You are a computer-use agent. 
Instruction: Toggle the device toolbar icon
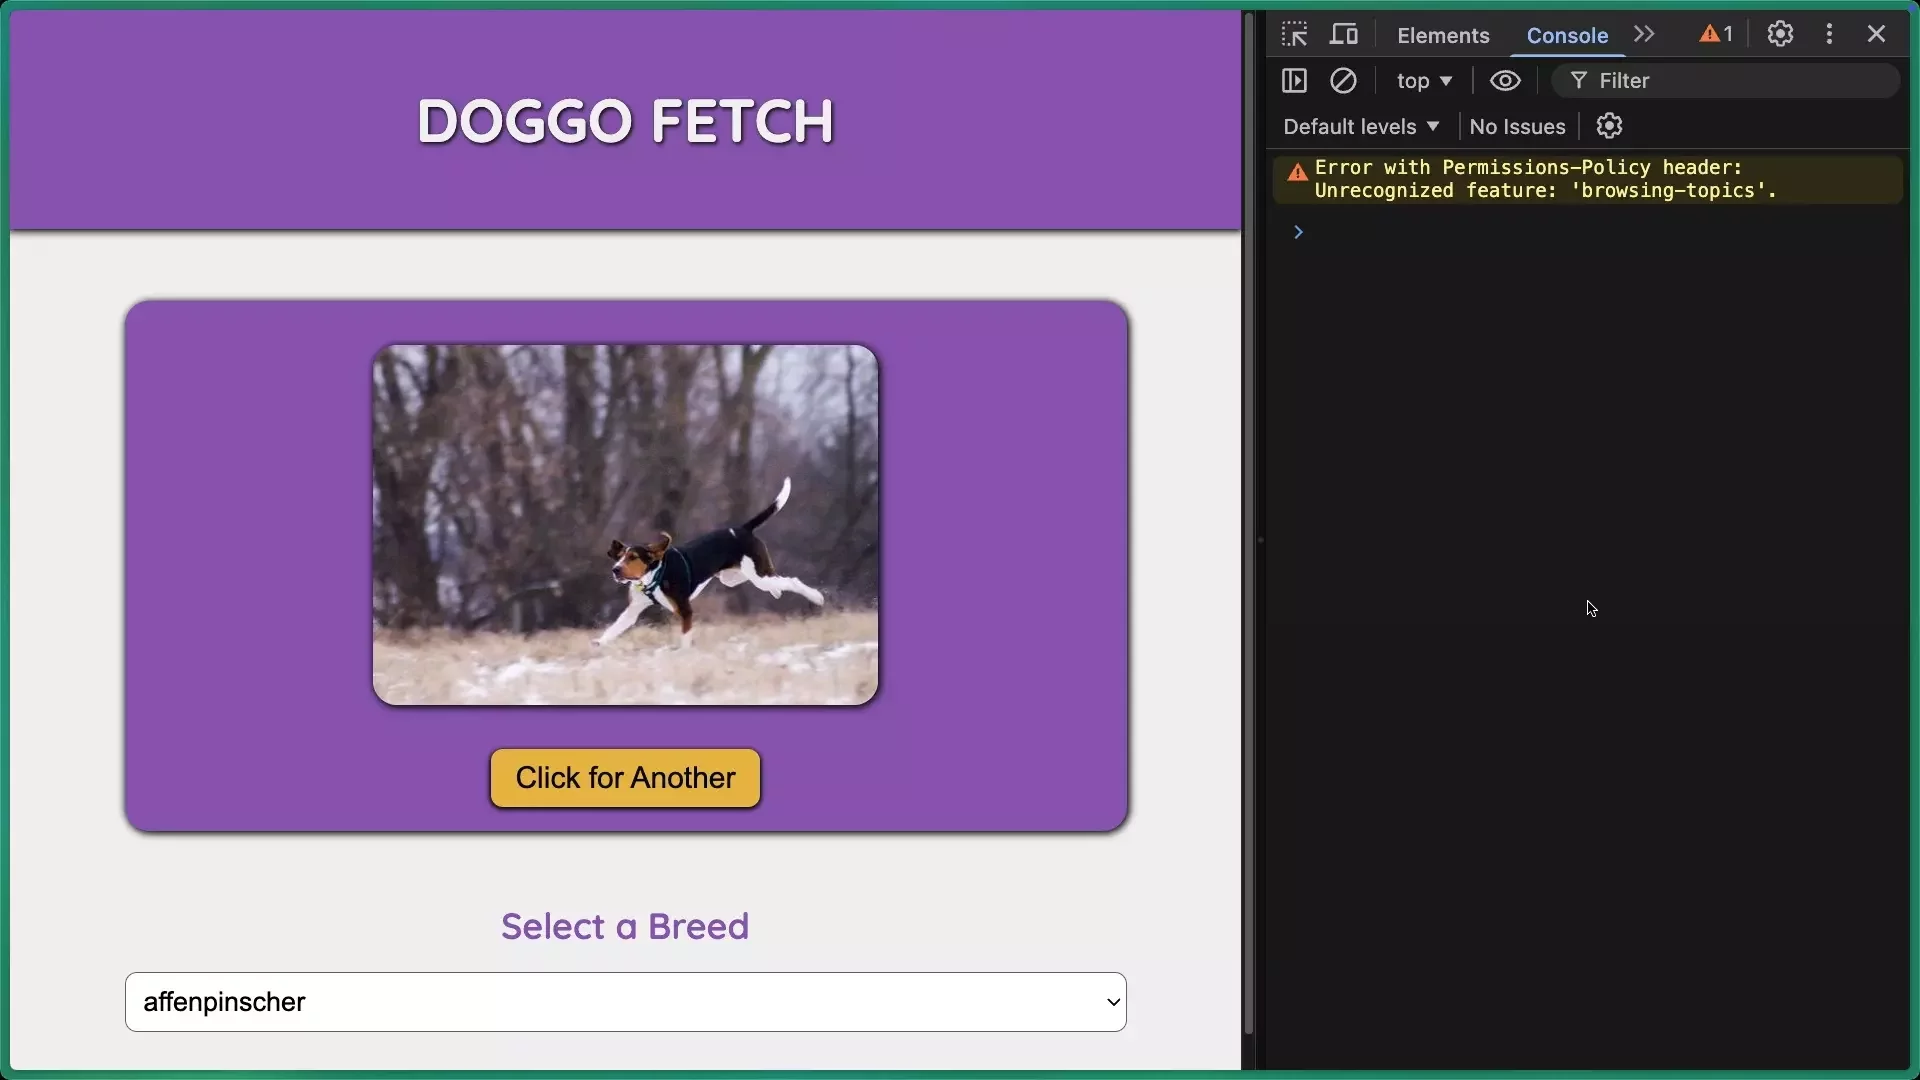(x=1343, y=35)
